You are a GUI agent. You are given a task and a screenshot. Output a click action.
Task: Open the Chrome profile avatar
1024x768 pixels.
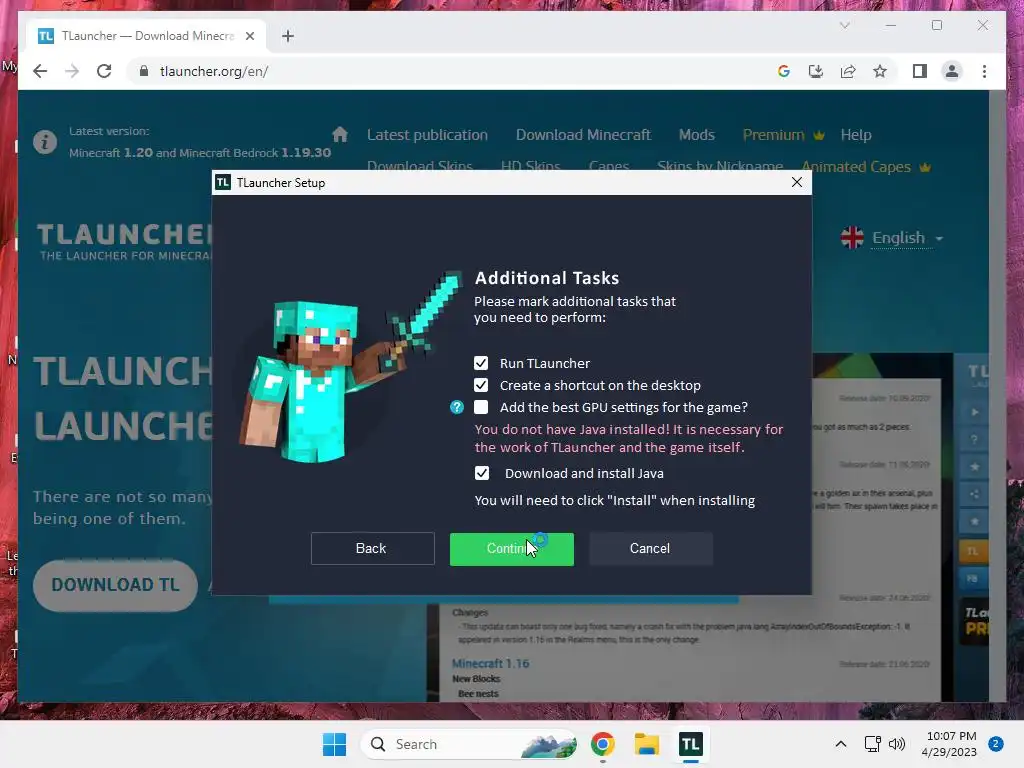952,71
